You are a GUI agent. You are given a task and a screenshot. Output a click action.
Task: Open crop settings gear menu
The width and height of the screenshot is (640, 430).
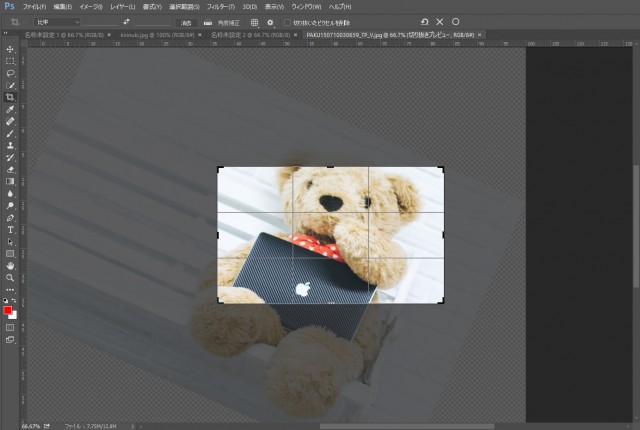270,21
